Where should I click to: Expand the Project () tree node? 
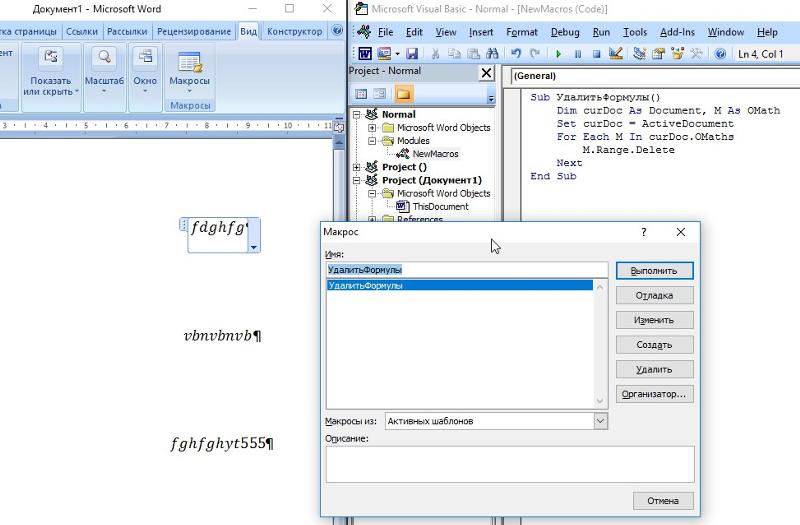coord(357,167)
